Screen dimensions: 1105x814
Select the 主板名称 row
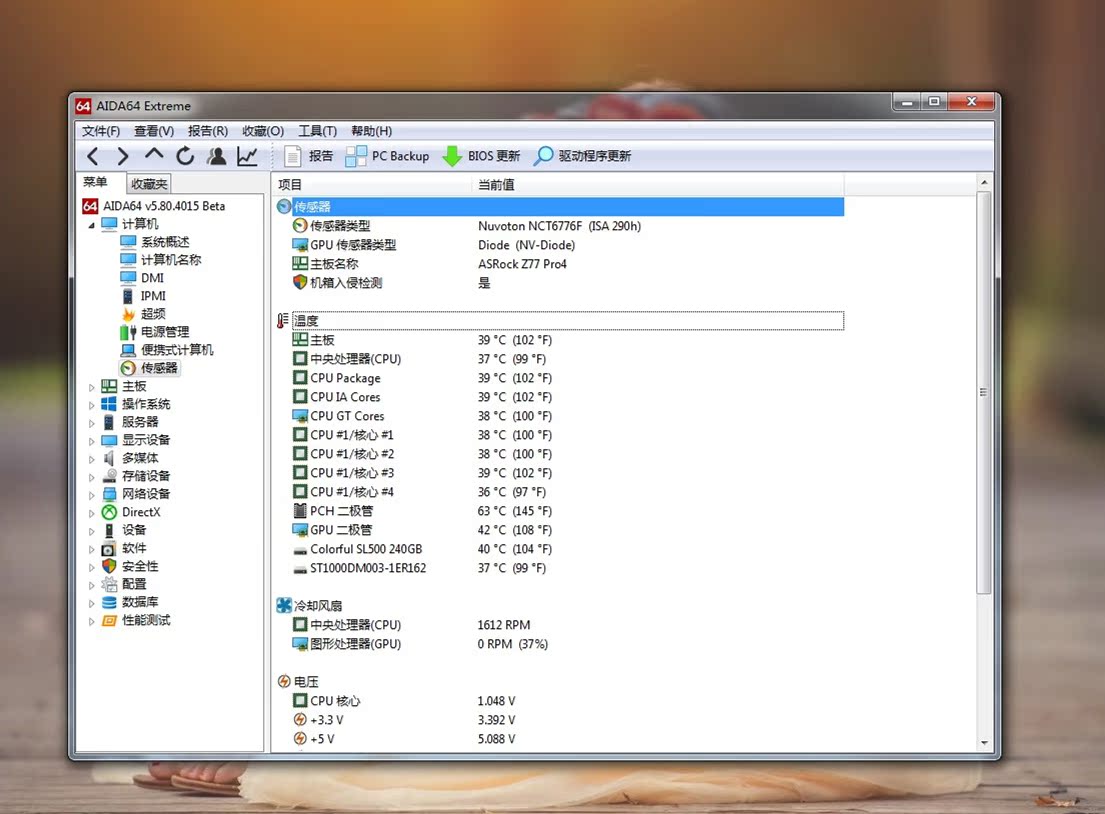click(x=560, y=264)
